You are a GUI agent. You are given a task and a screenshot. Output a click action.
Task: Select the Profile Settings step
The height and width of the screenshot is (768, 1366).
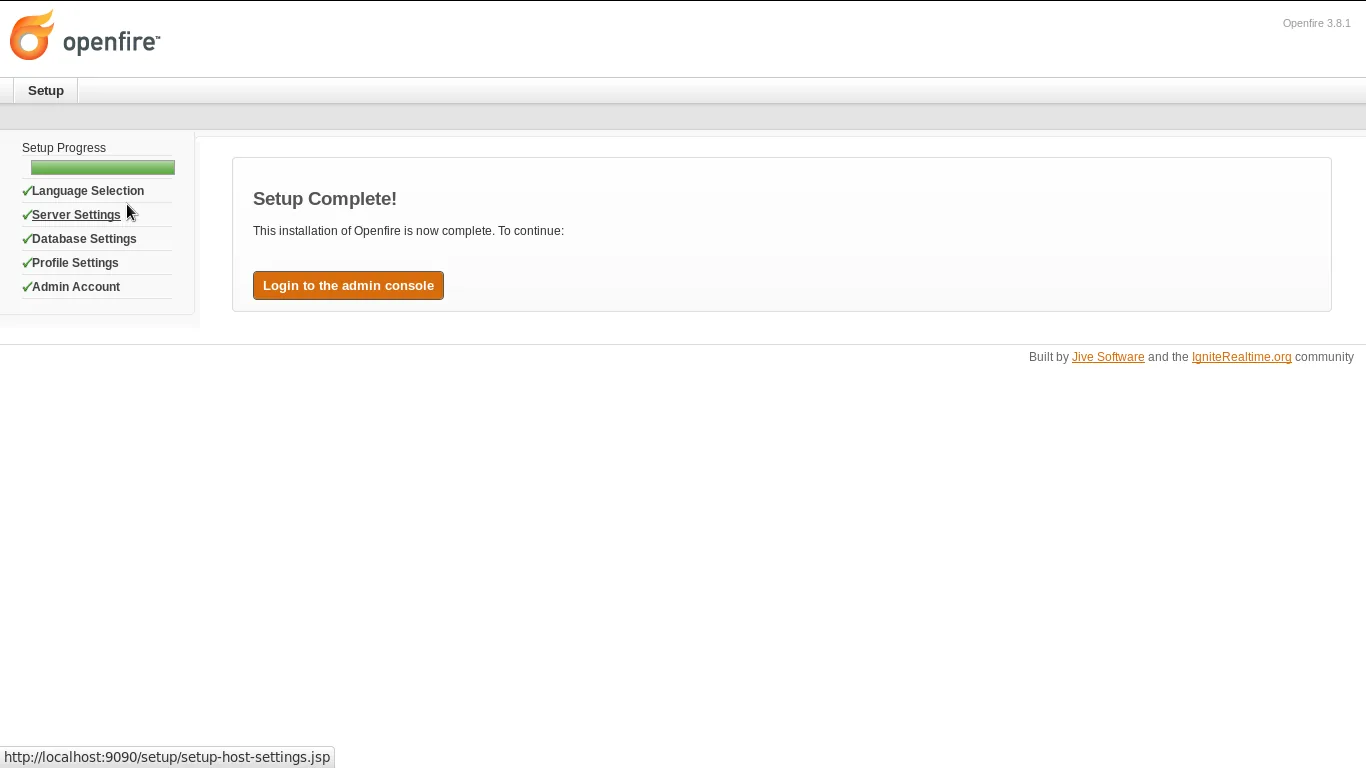click(x=75, y=263)
